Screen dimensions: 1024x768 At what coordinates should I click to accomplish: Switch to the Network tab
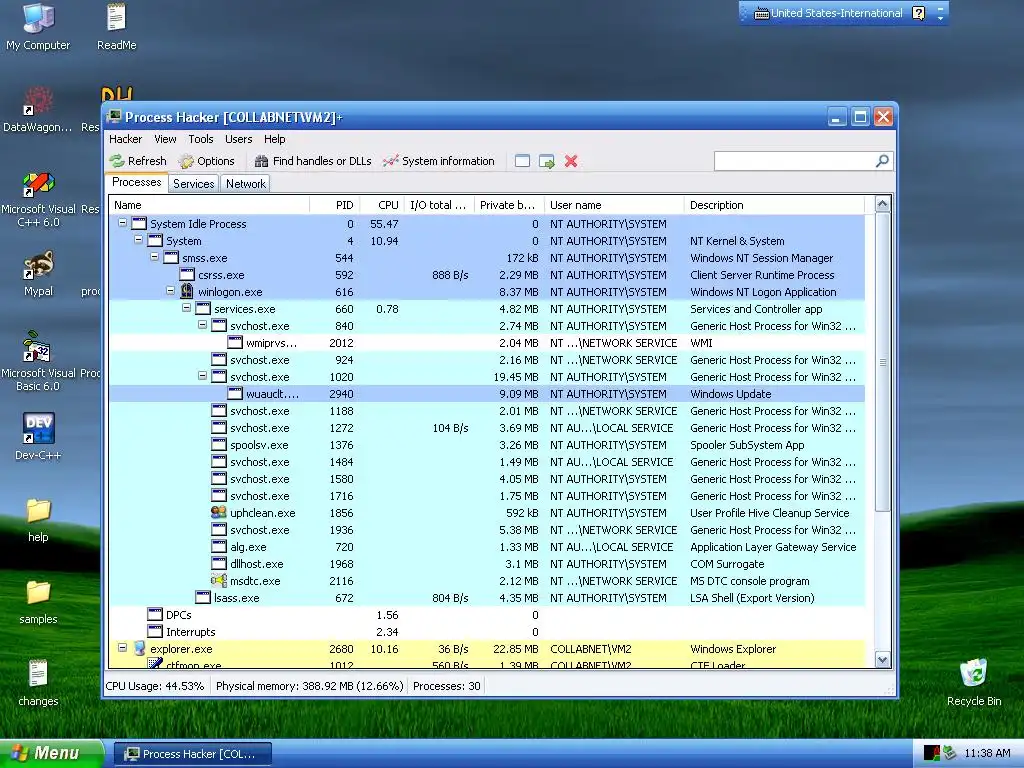246,184
